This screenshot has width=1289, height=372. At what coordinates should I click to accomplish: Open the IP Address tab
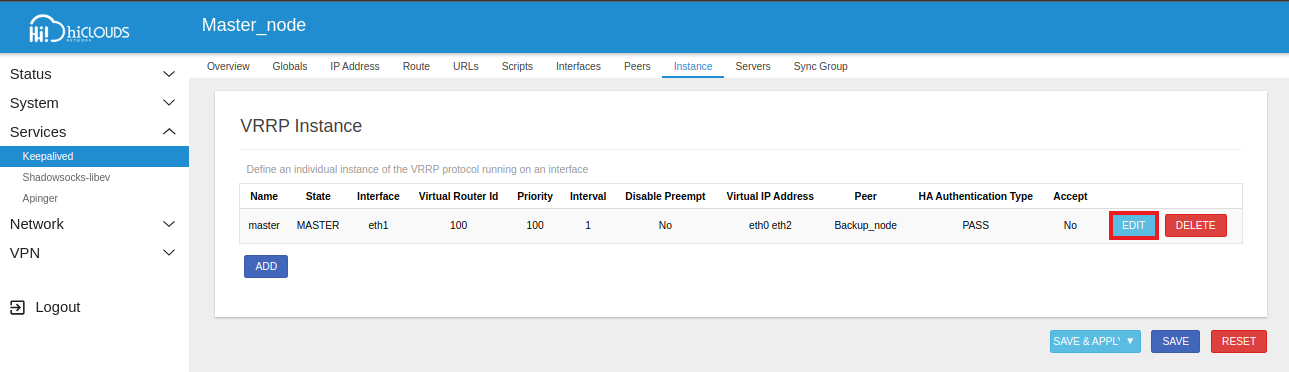[355, 66]
